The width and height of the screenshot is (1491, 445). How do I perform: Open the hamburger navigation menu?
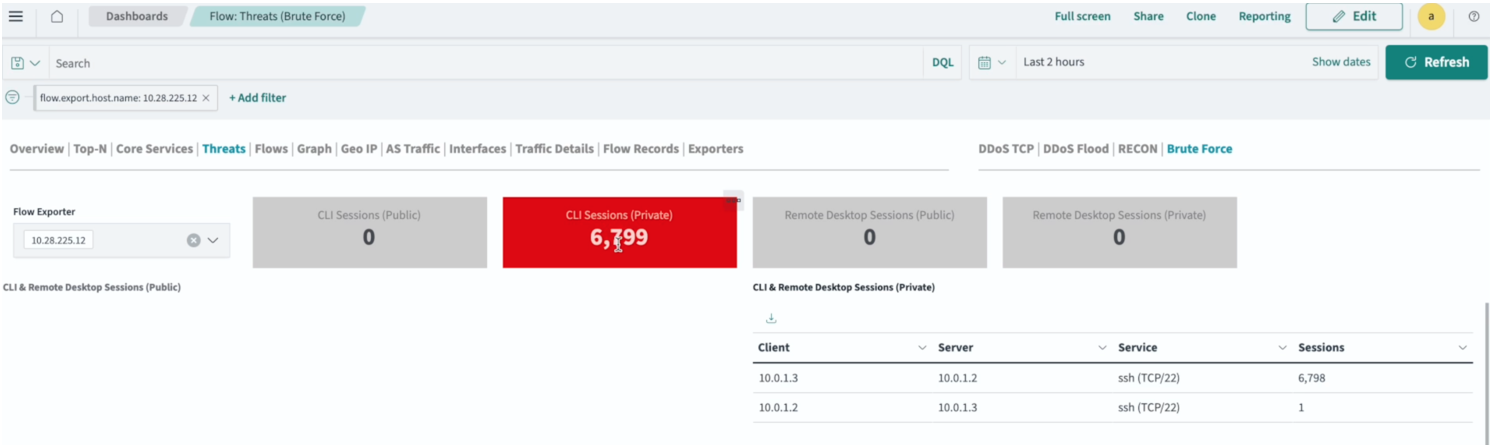tap(16, 16)
